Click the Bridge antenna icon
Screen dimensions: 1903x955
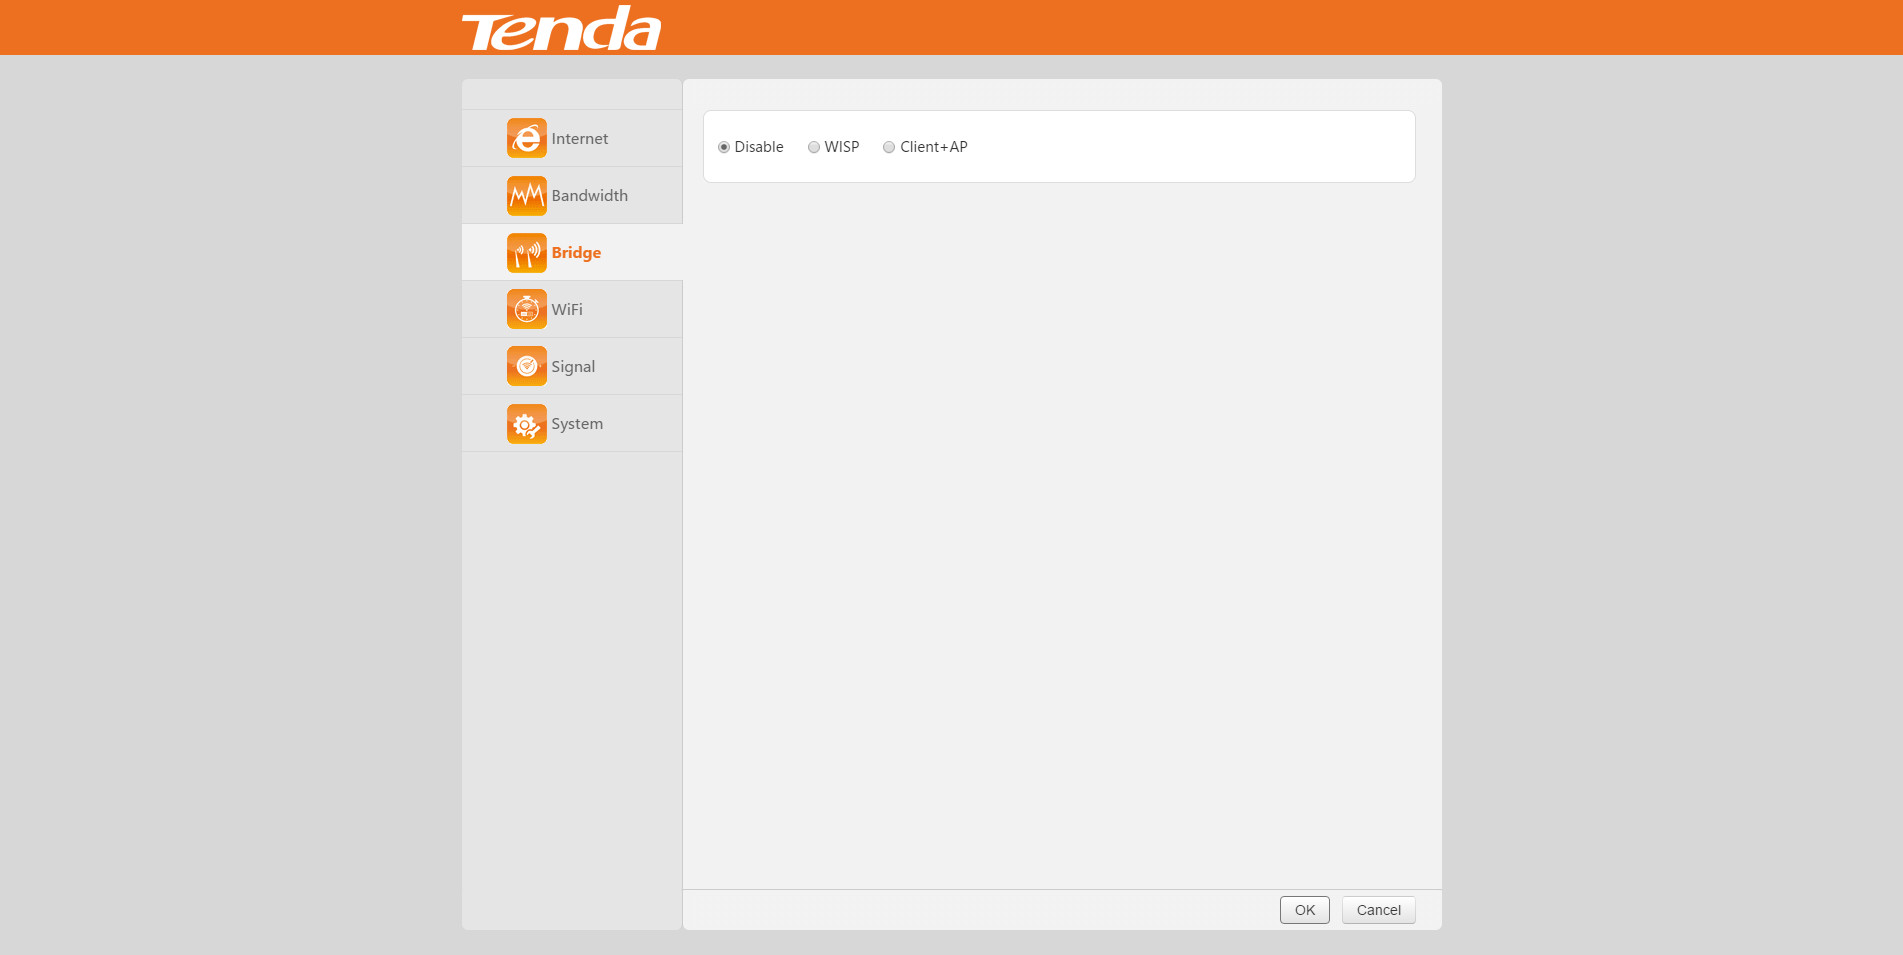(526, 252)
